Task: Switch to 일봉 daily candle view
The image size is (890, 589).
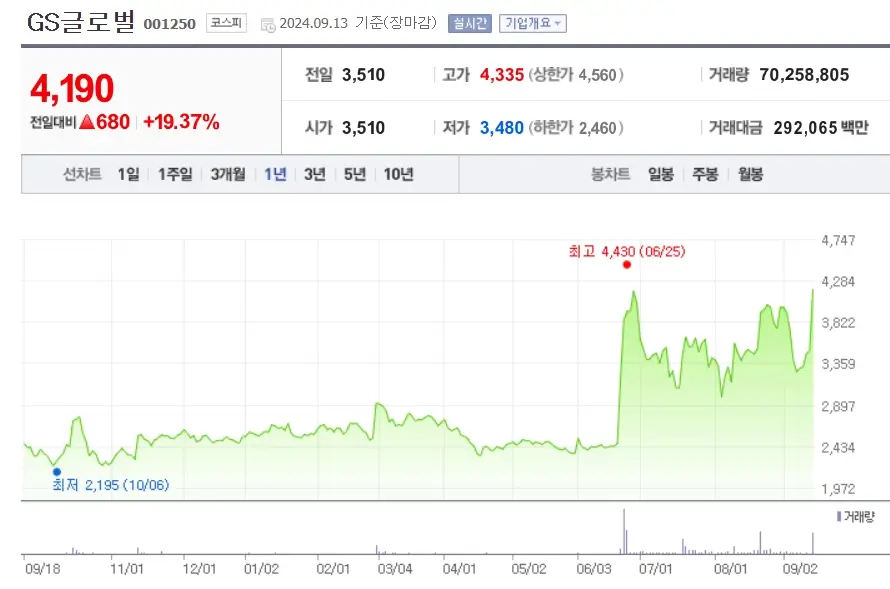Action: point(660,173)
